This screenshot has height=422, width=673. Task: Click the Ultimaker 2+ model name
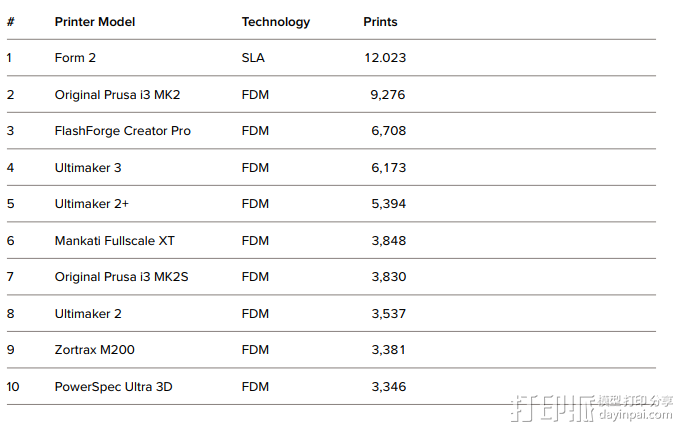(x=92, y=204)
